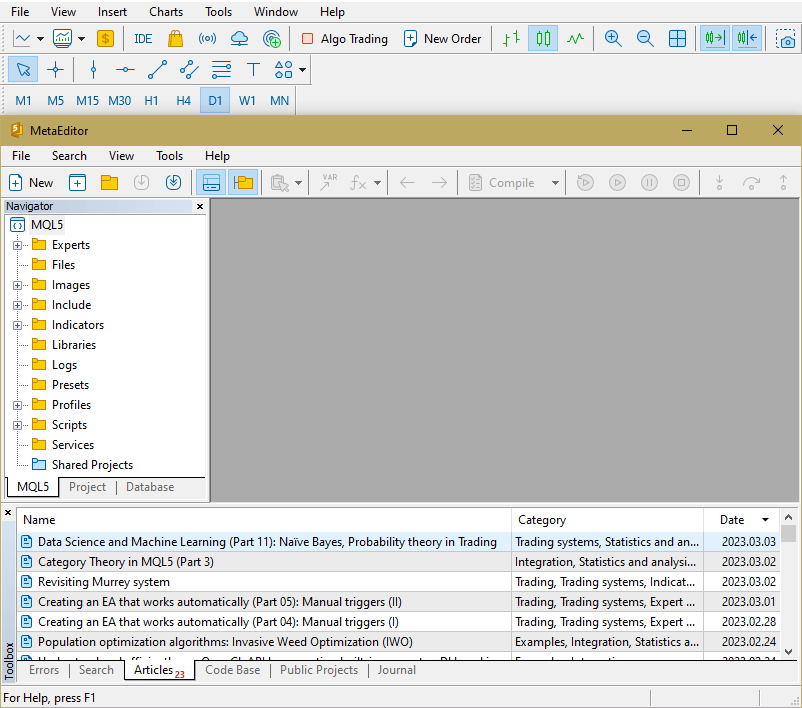Switch to the H4 timeframe
The width and height of the screenshot is (802, 708).
[x=183, y=100]
